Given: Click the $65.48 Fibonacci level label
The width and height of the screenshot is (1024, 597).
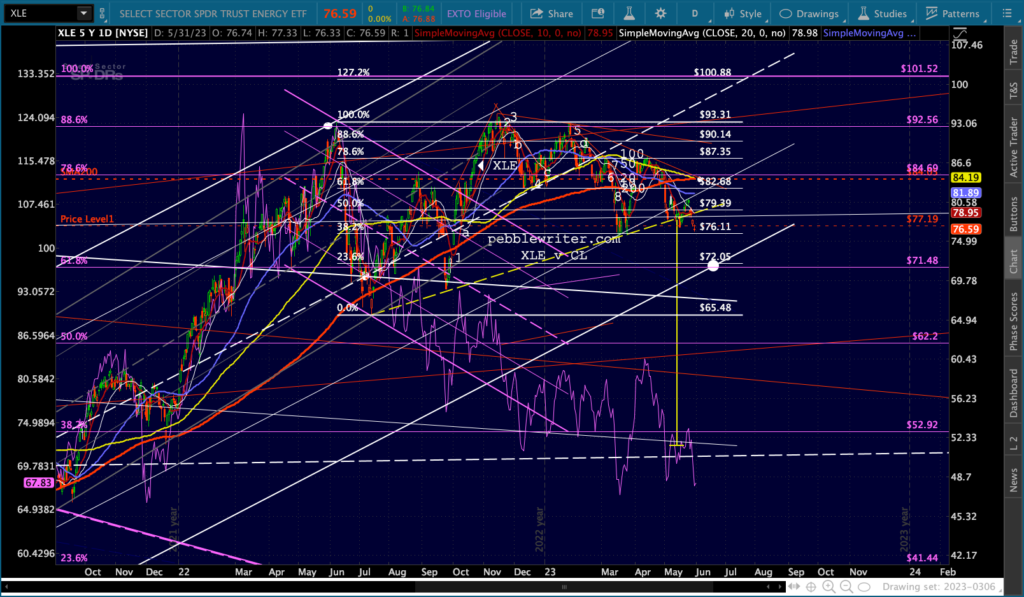Looking at the screenshot, I should point(715,308).
